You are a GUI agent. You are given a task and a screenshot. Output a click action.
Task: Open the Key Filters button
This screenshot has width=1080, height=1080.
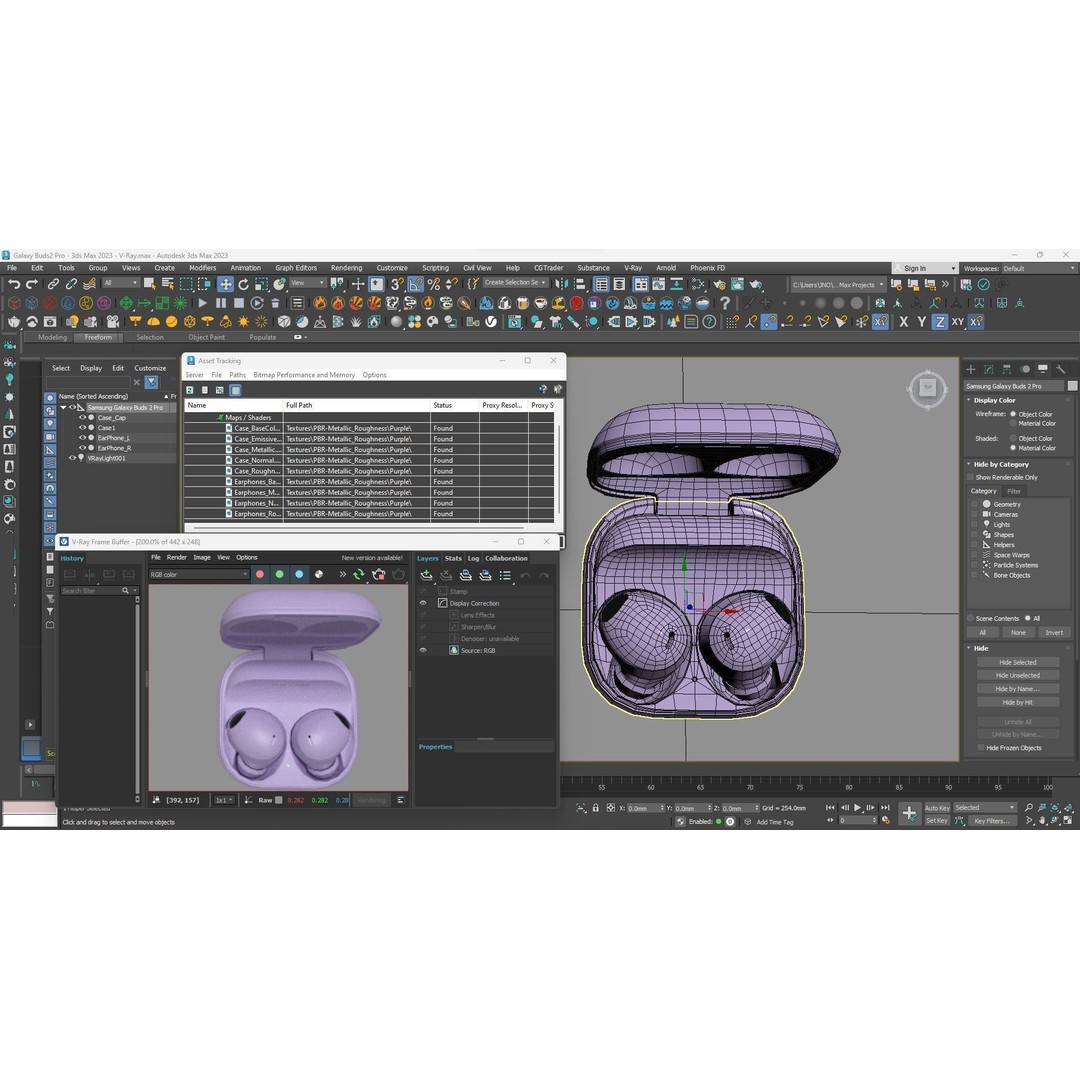tap(991, 821)
